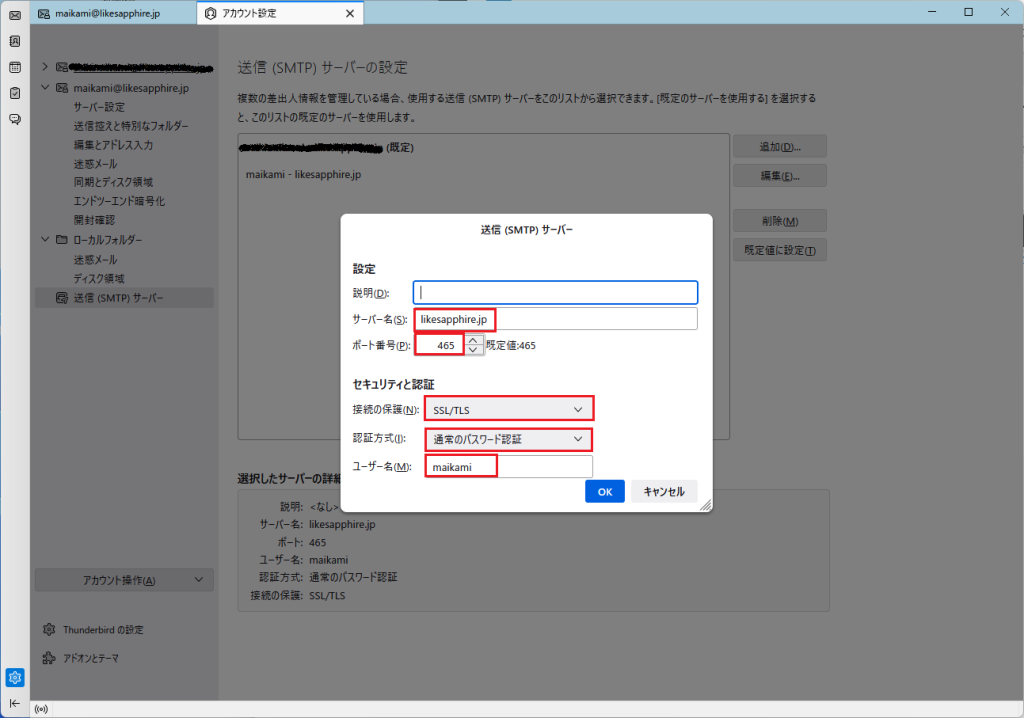Close the アカウント設定 tab
This screenshot has height=718, width=1024.
(x=349, y=13)
